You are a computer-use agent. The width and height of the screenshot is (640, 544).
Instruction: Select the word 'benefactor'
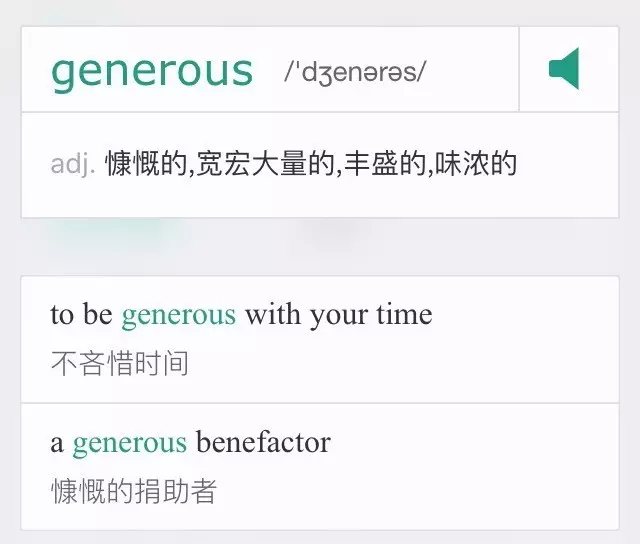263,442
